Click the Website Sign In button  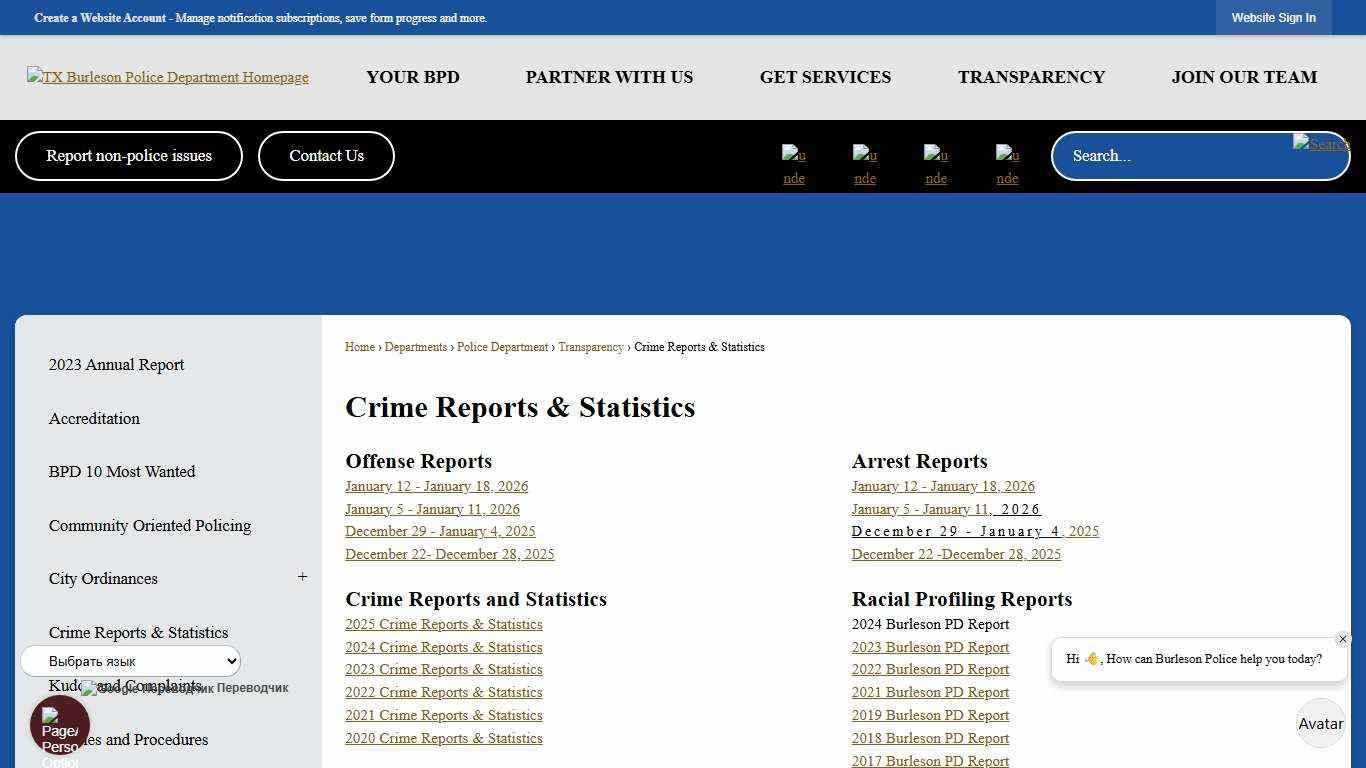pyautogui.click(x=1274, y=17)
